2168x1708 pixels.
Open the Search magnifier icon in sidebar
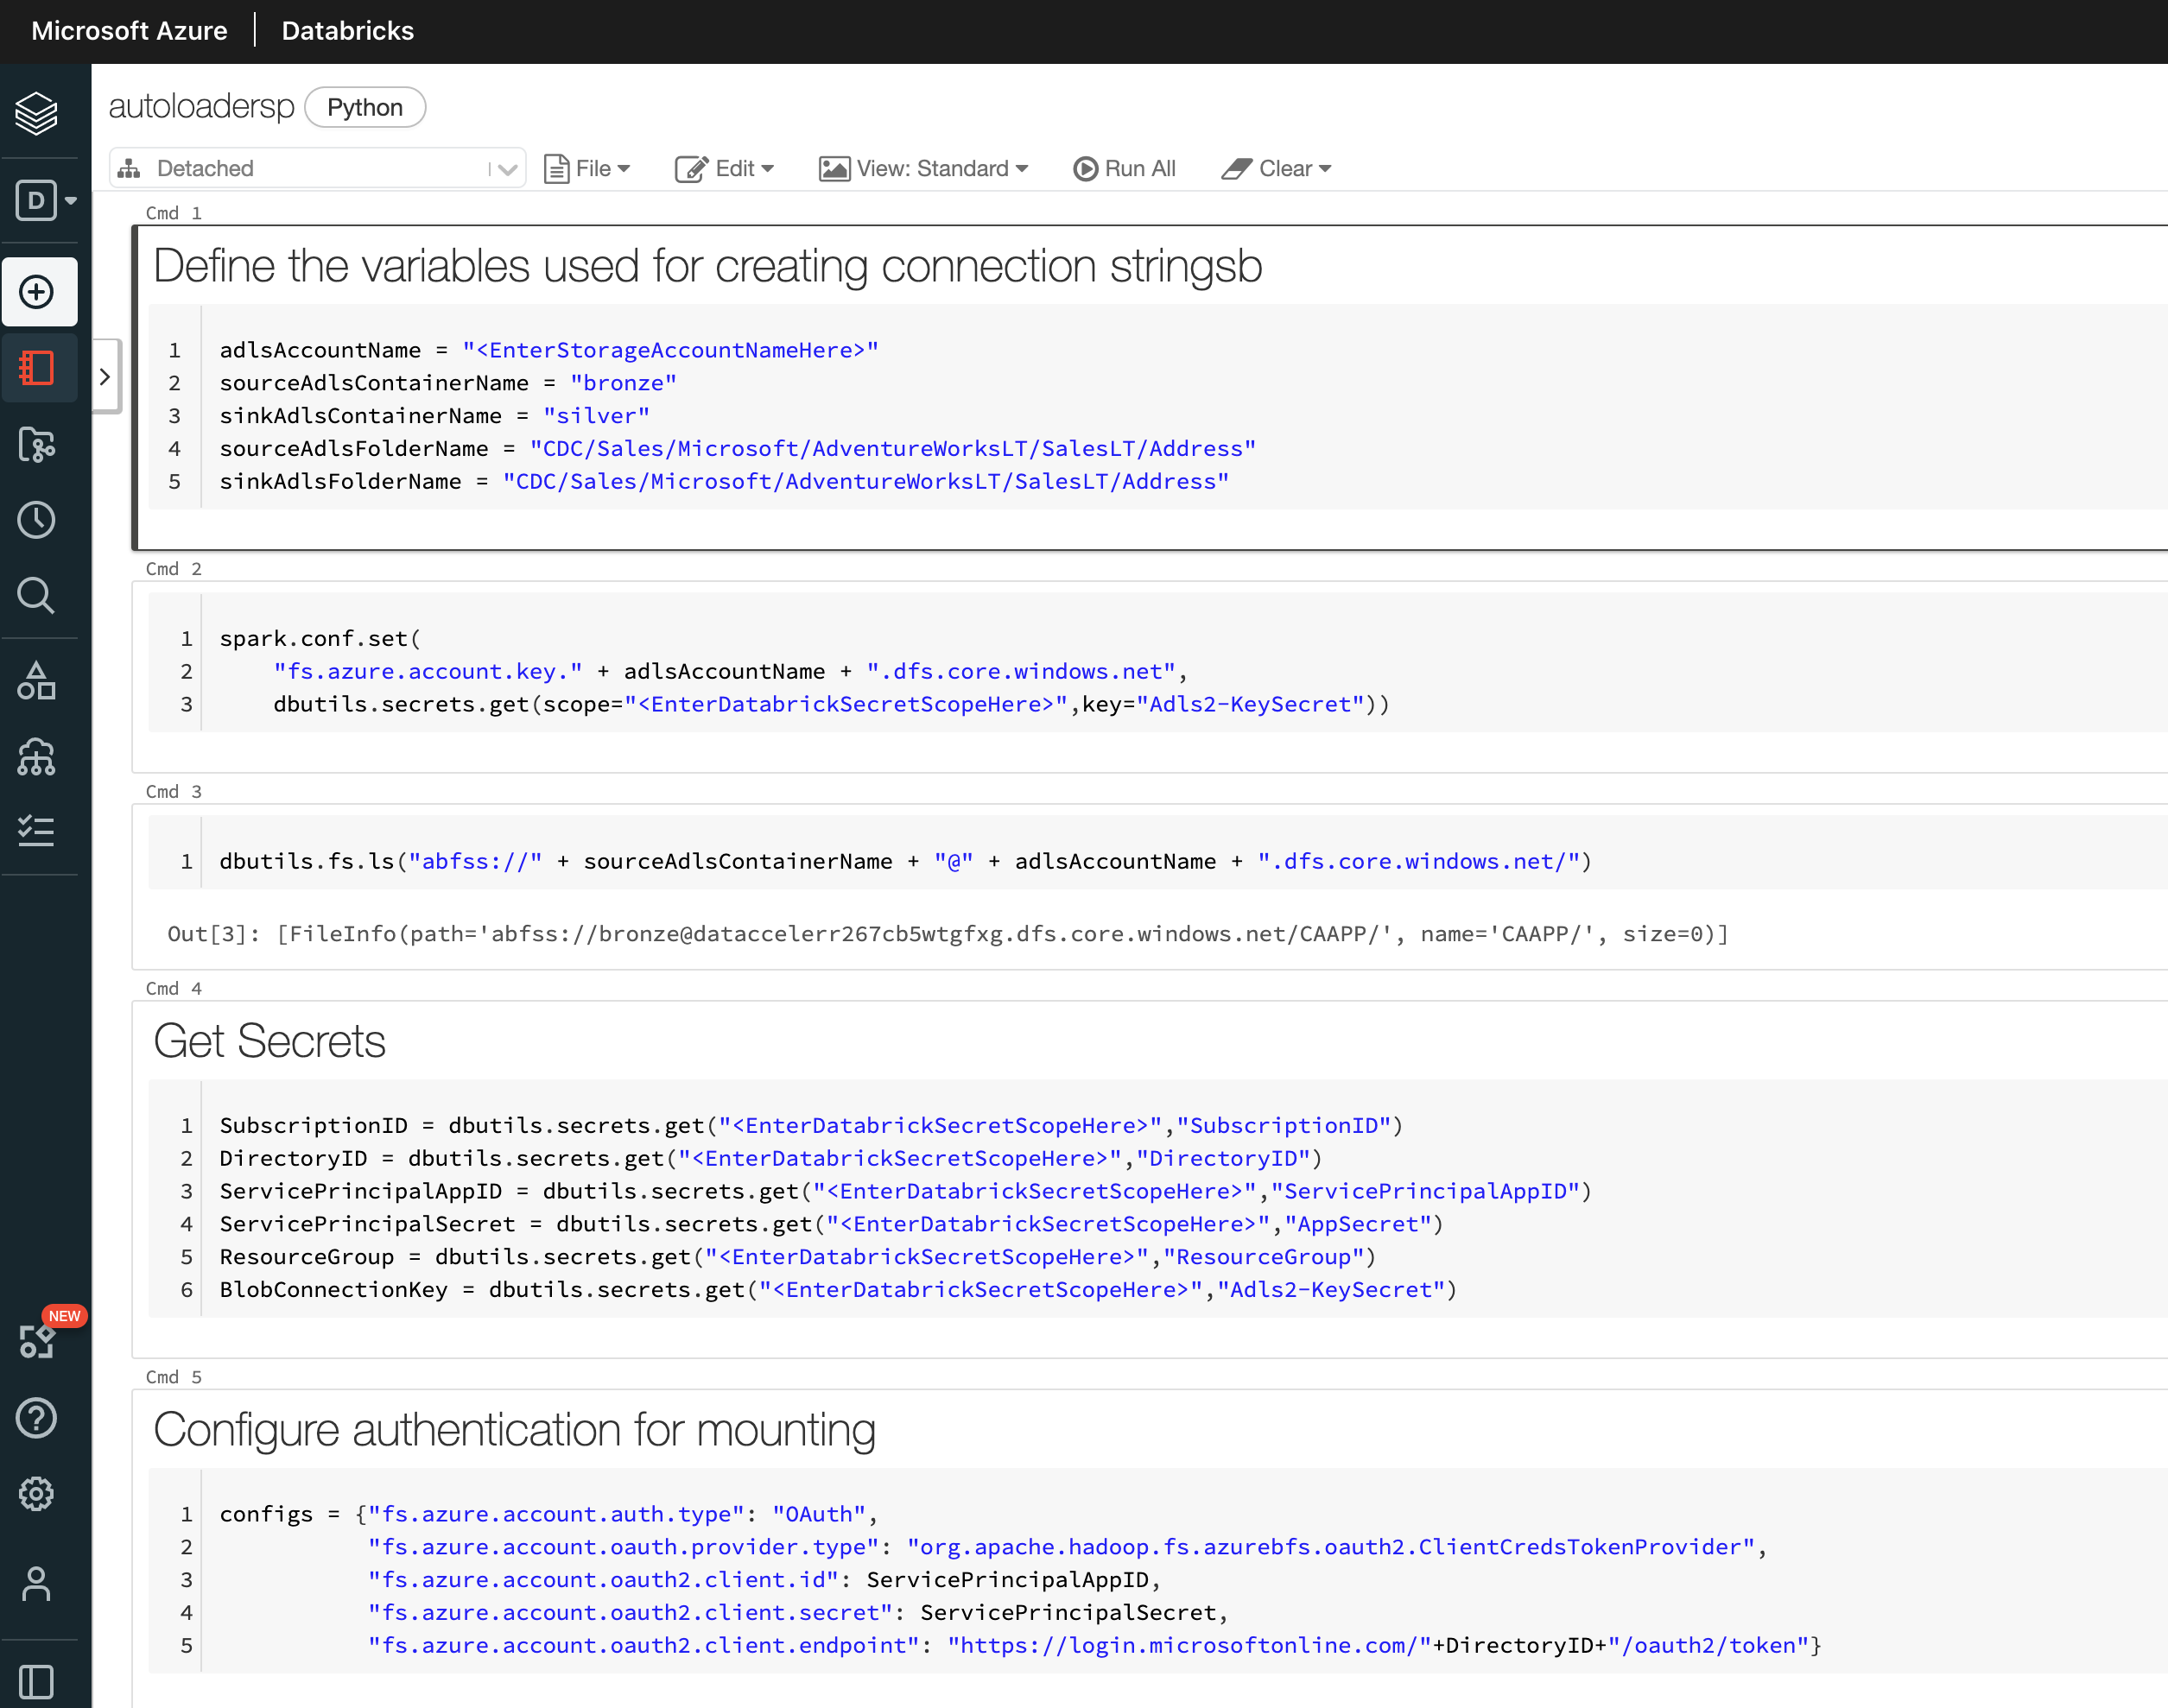(38, 595)
